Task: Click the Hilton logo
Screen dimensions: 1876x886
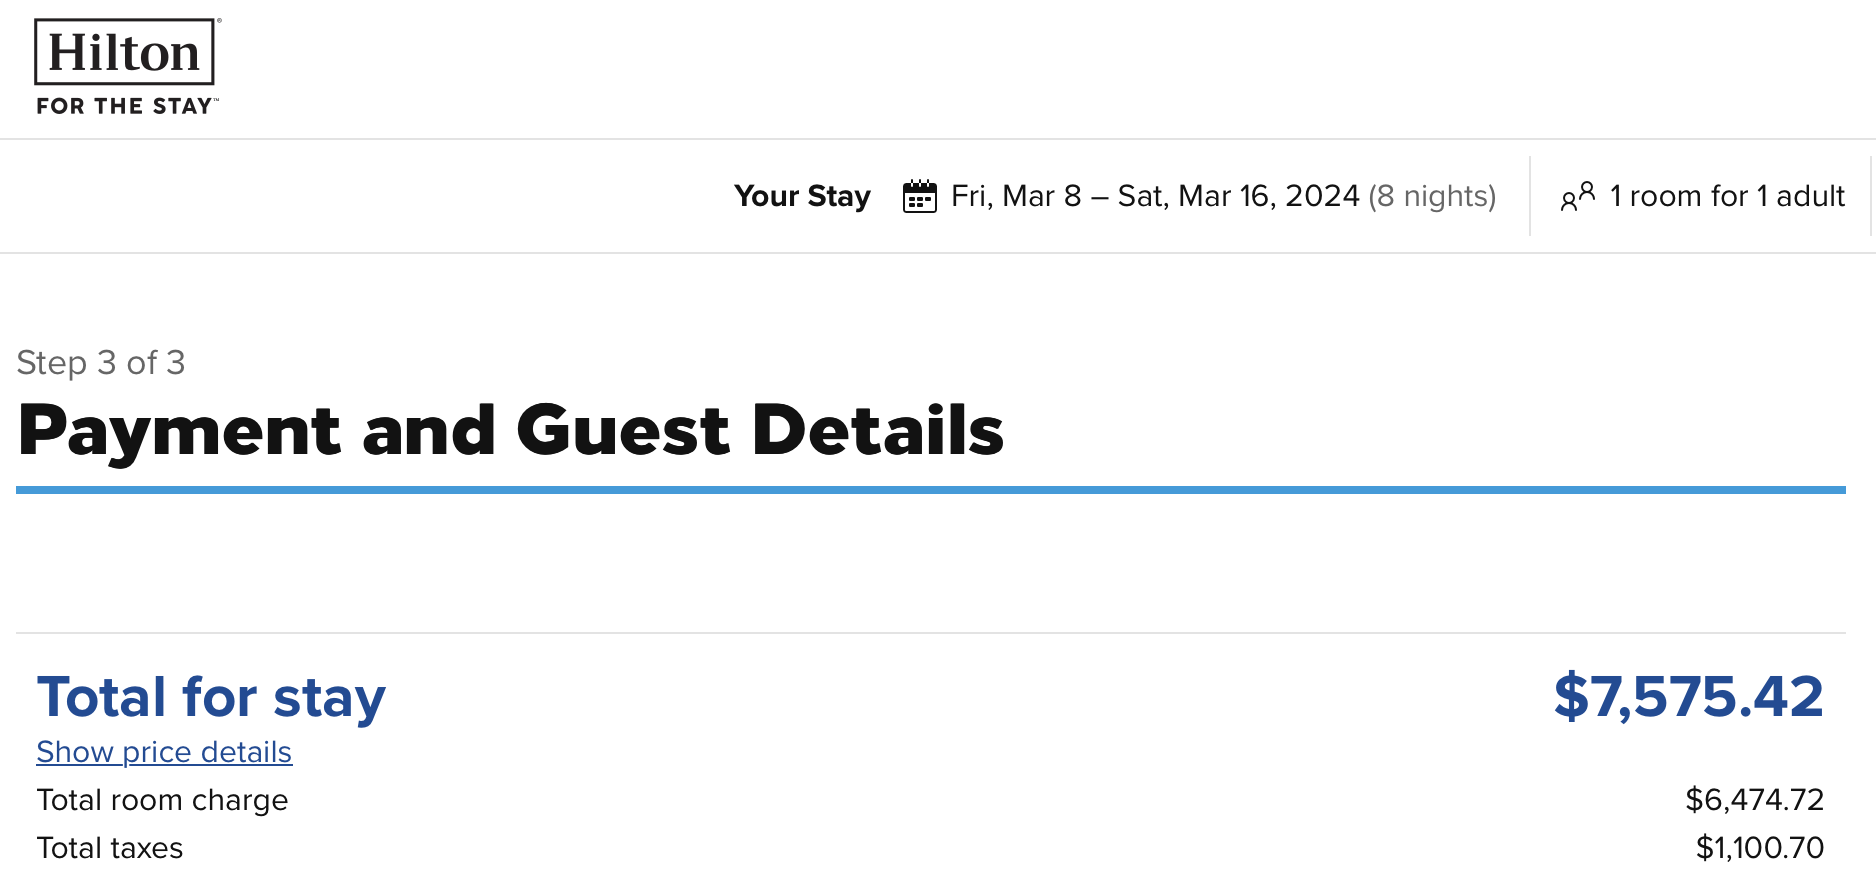Action: 126,67
